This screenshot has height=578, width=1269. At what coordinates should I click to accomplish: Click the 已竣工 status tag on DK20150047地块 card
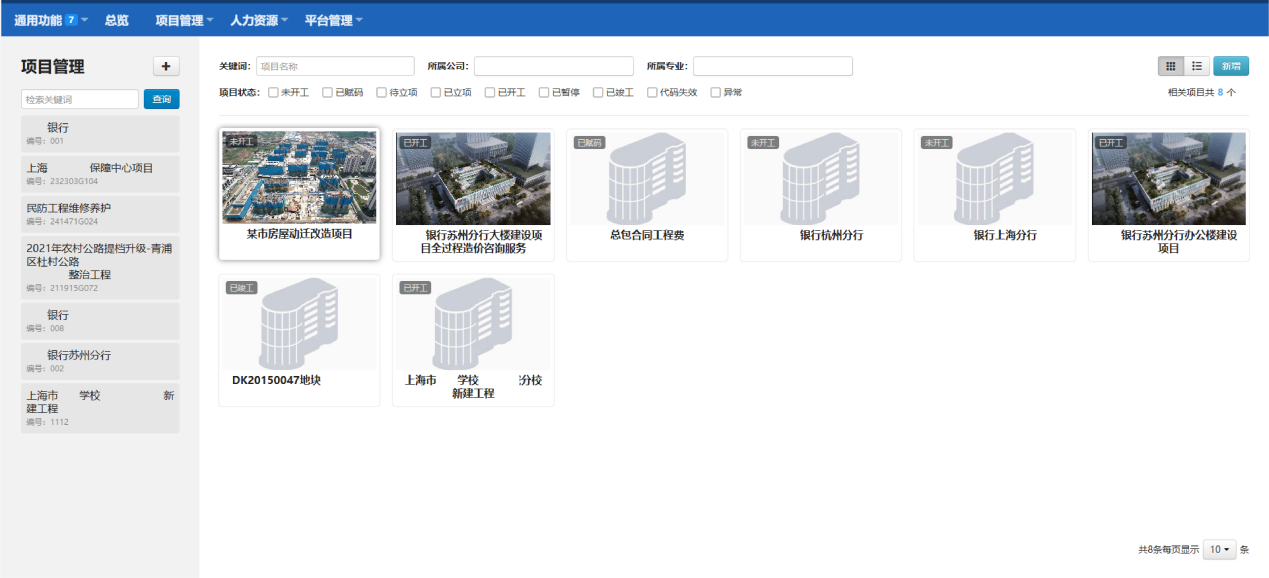point(241,288)
